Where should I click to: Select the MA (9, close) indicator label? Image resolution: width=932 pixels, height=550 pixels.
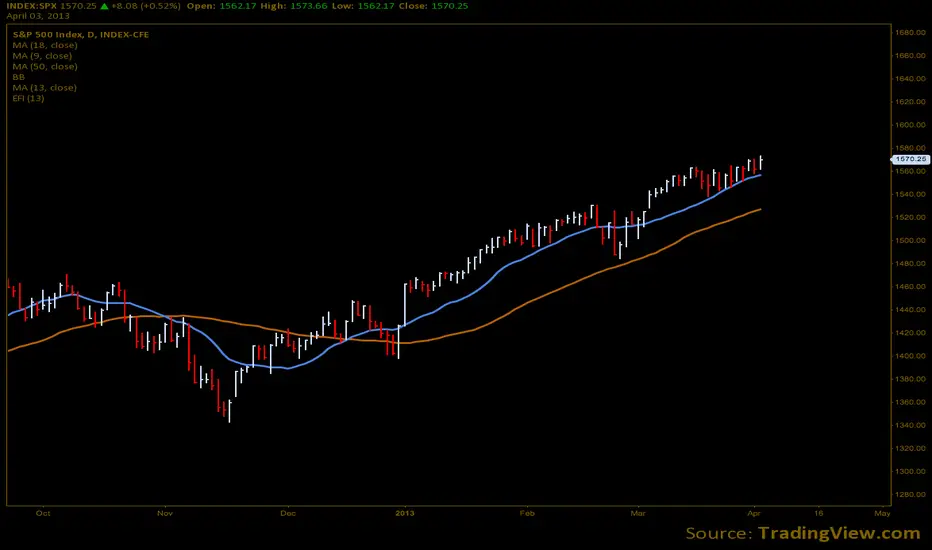coord(42,56)
